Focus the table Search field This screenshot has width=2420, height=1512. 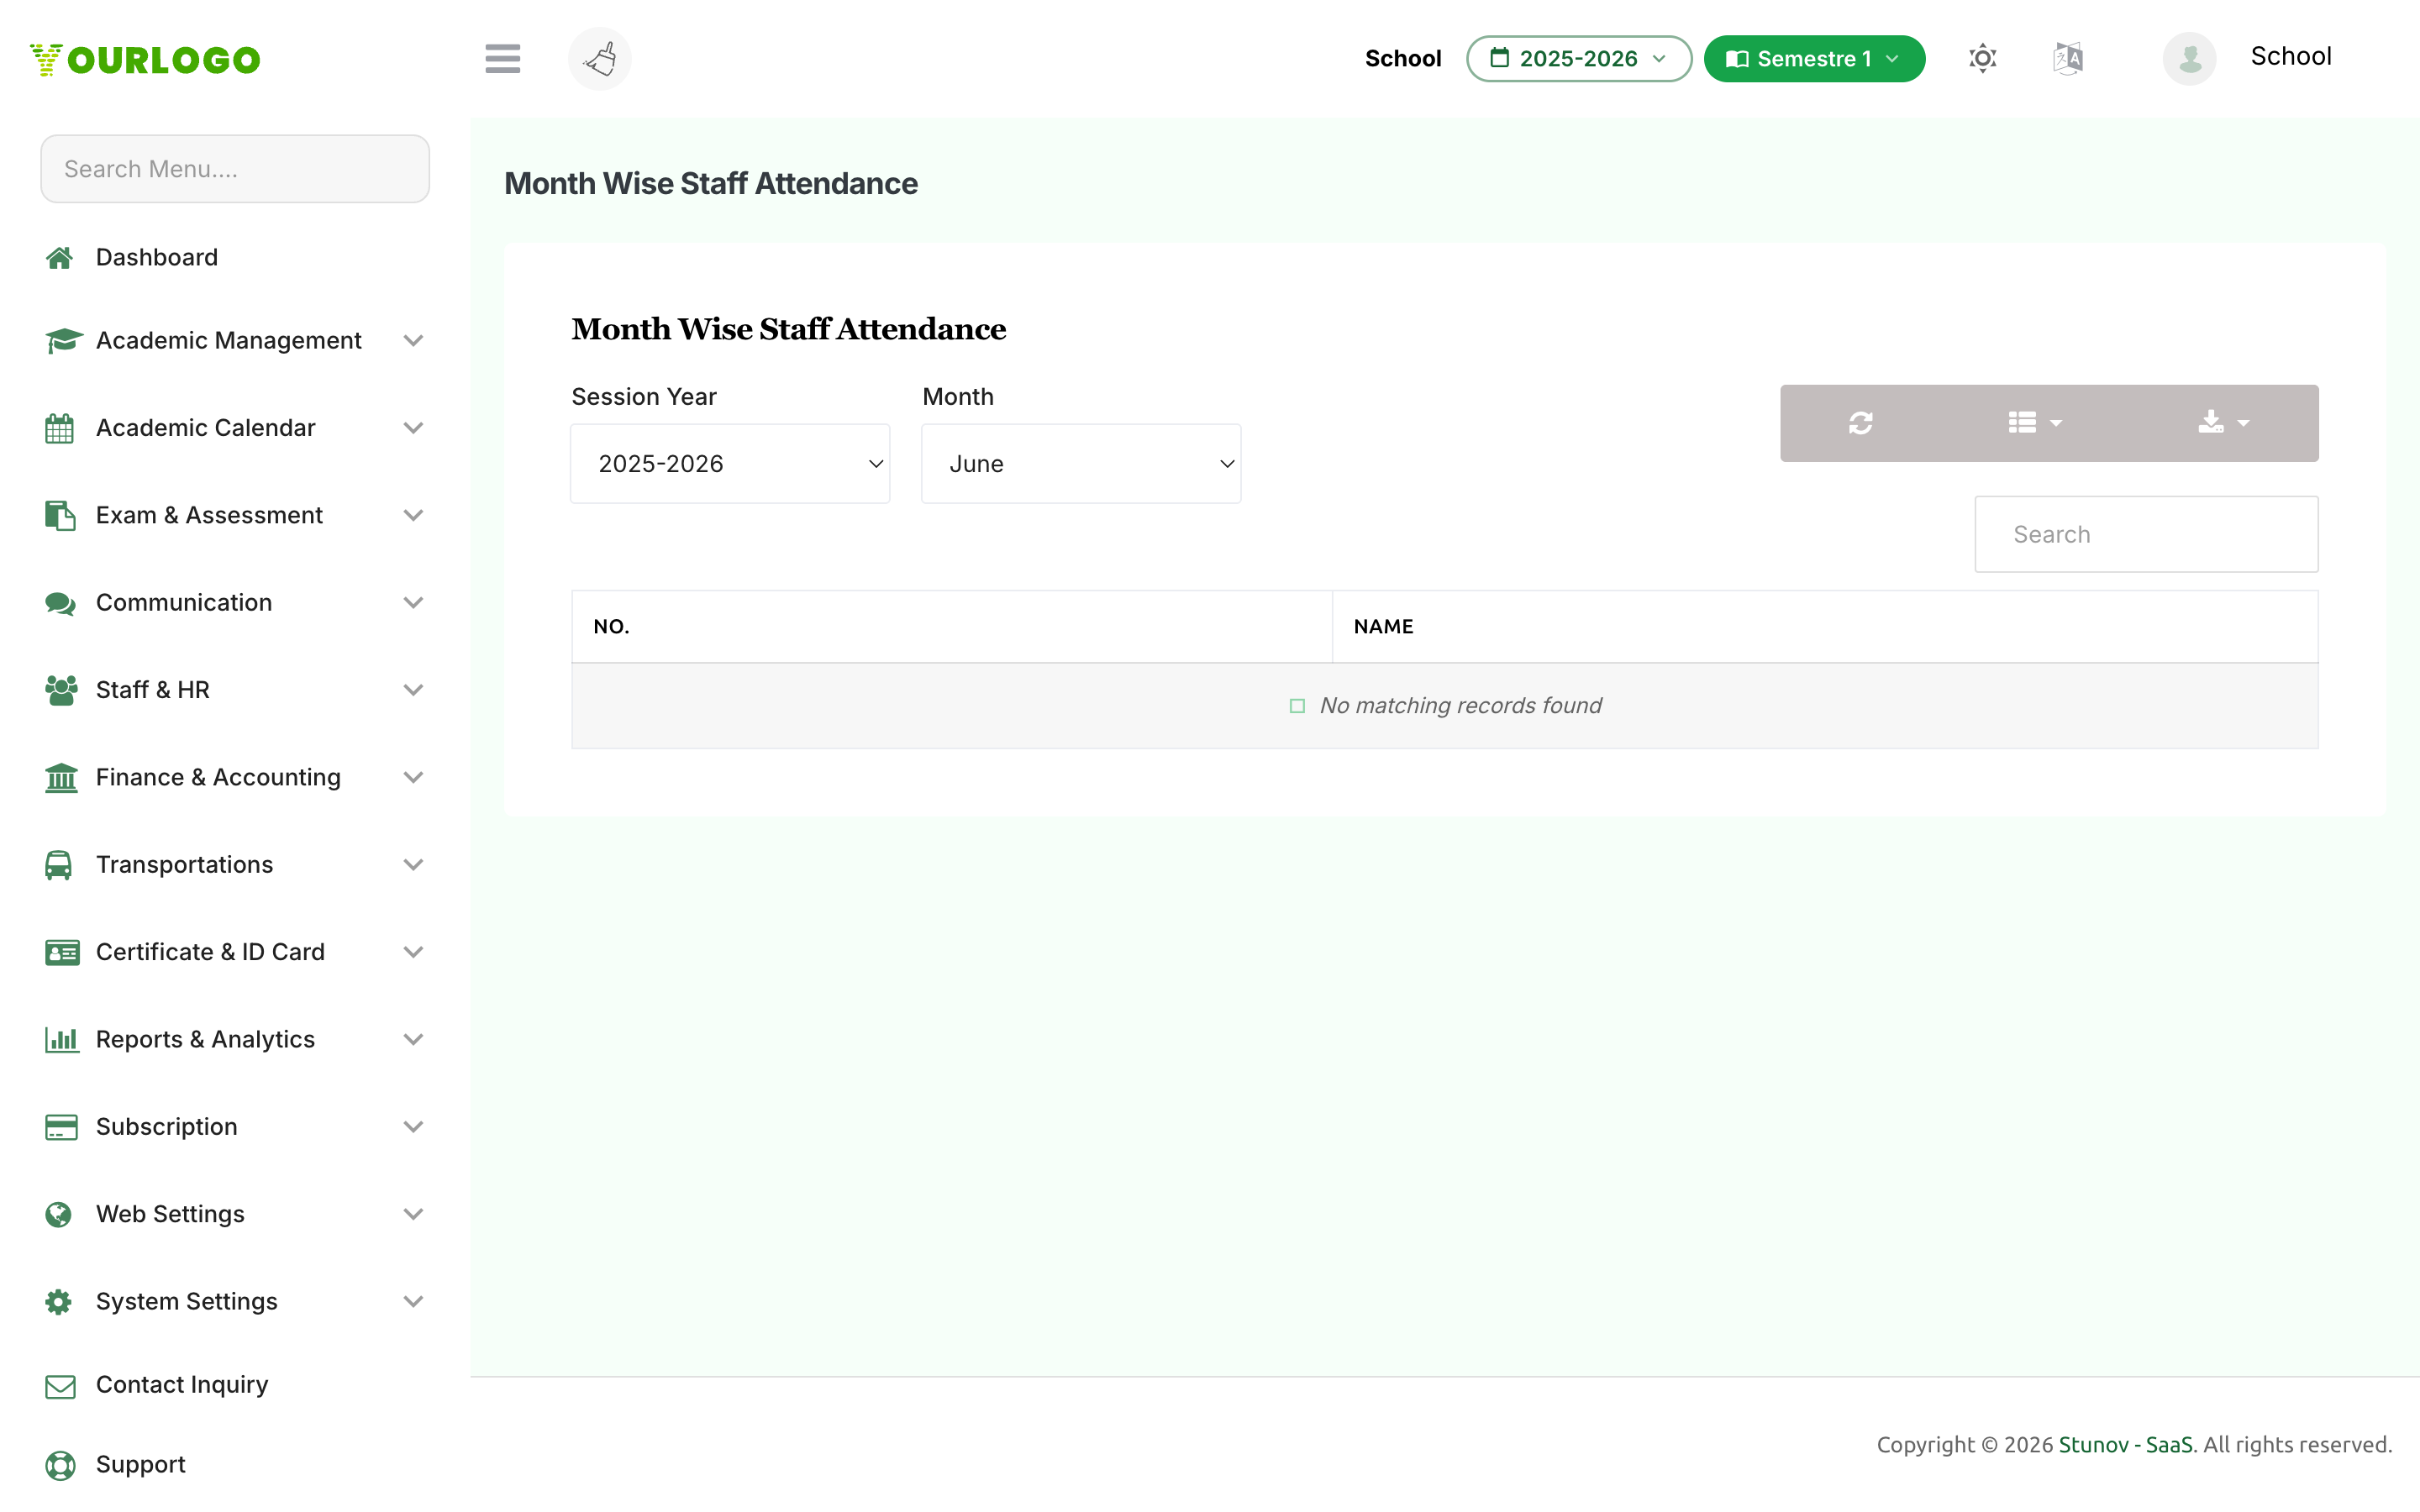(2146, 535)
